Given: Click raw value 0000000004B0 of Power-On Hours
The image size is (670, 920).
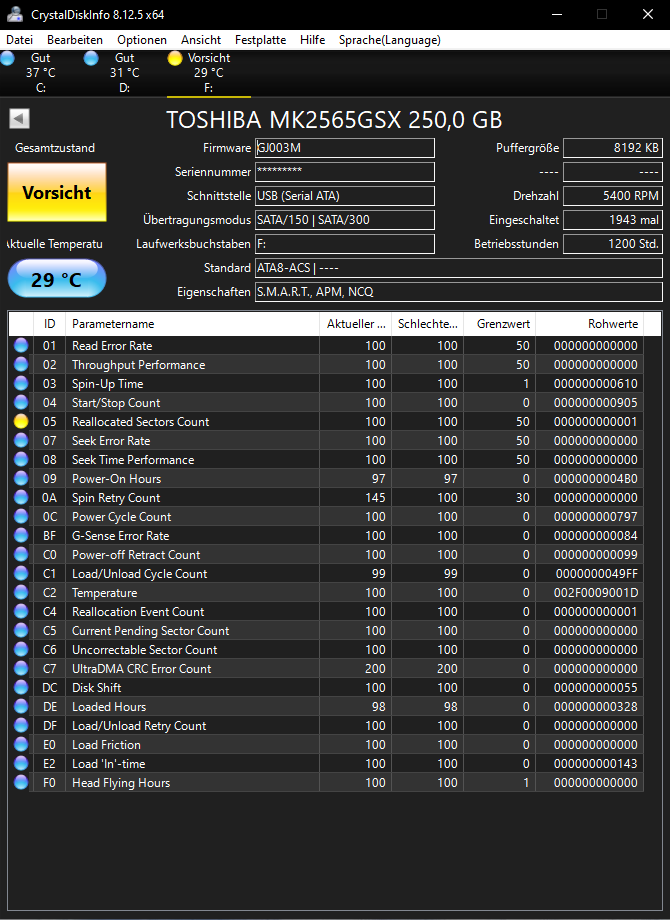Looking at the screenshot, I should pos(595,479).
